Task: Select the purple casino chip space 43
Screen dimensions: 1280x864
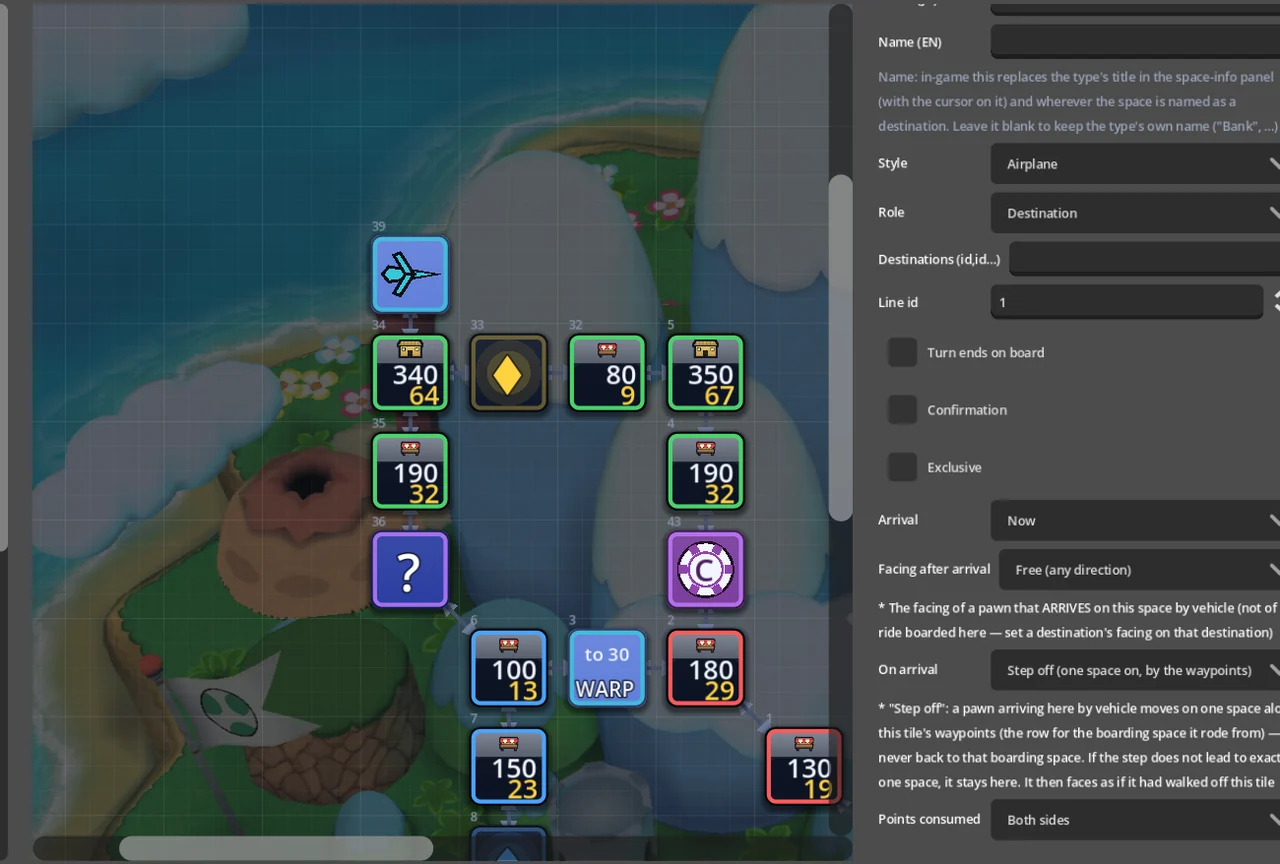Action: point(706,570)
